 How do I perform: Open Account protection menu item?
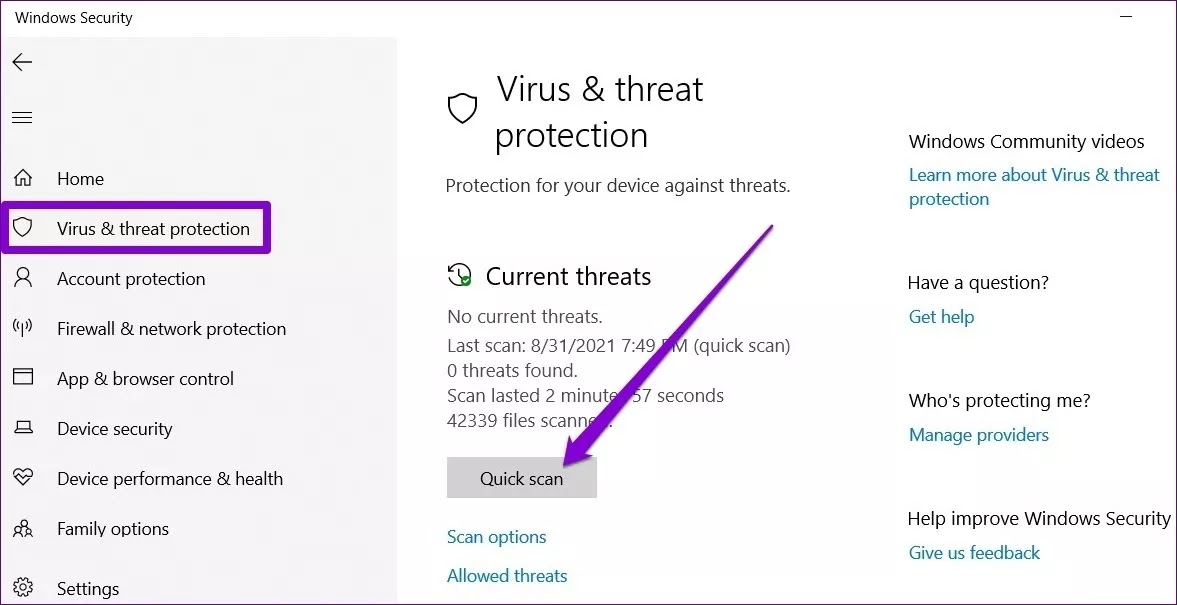tap(131, 278)
